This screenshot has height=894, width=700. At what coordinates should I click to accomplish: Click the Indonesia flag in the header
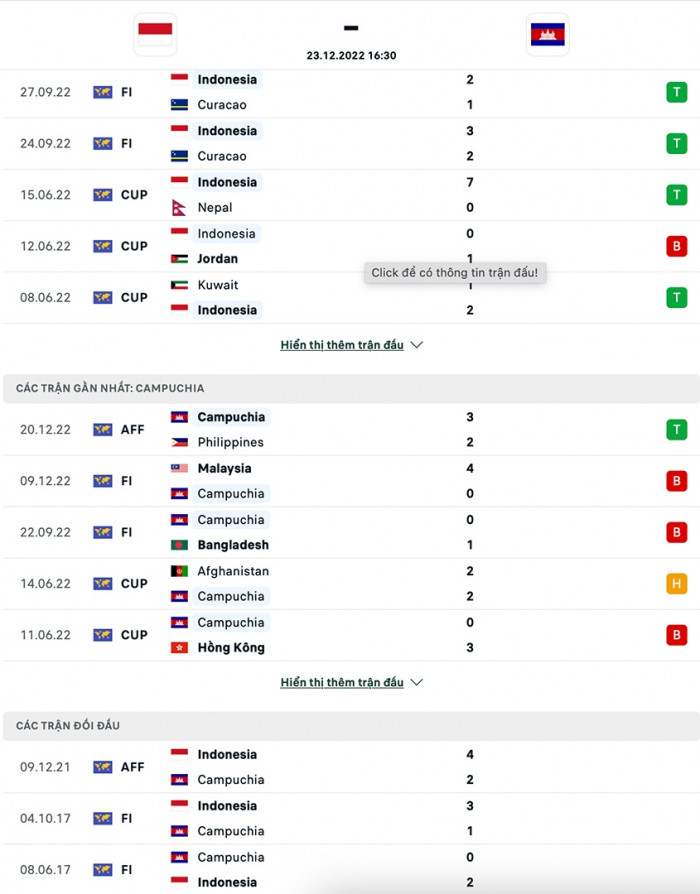155,34
